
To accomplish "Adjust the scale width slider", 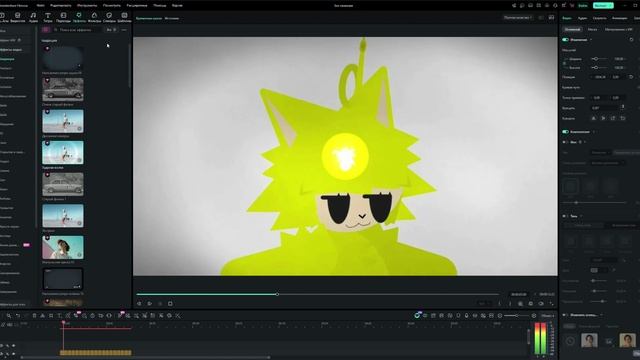I will tap(599, 59).
